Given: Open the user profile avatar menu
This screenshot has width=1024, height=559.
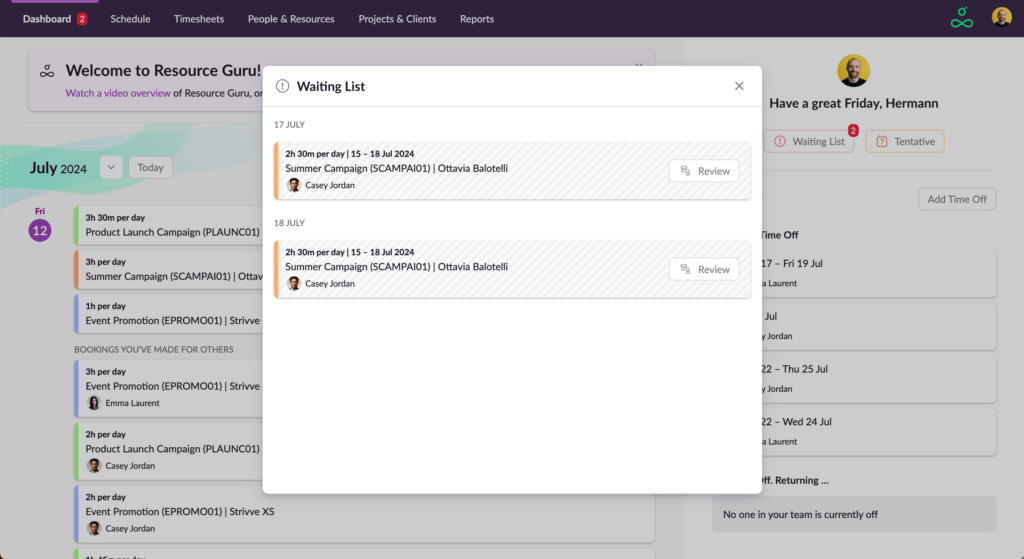Looking at the screenshot, I should 1001,17.
